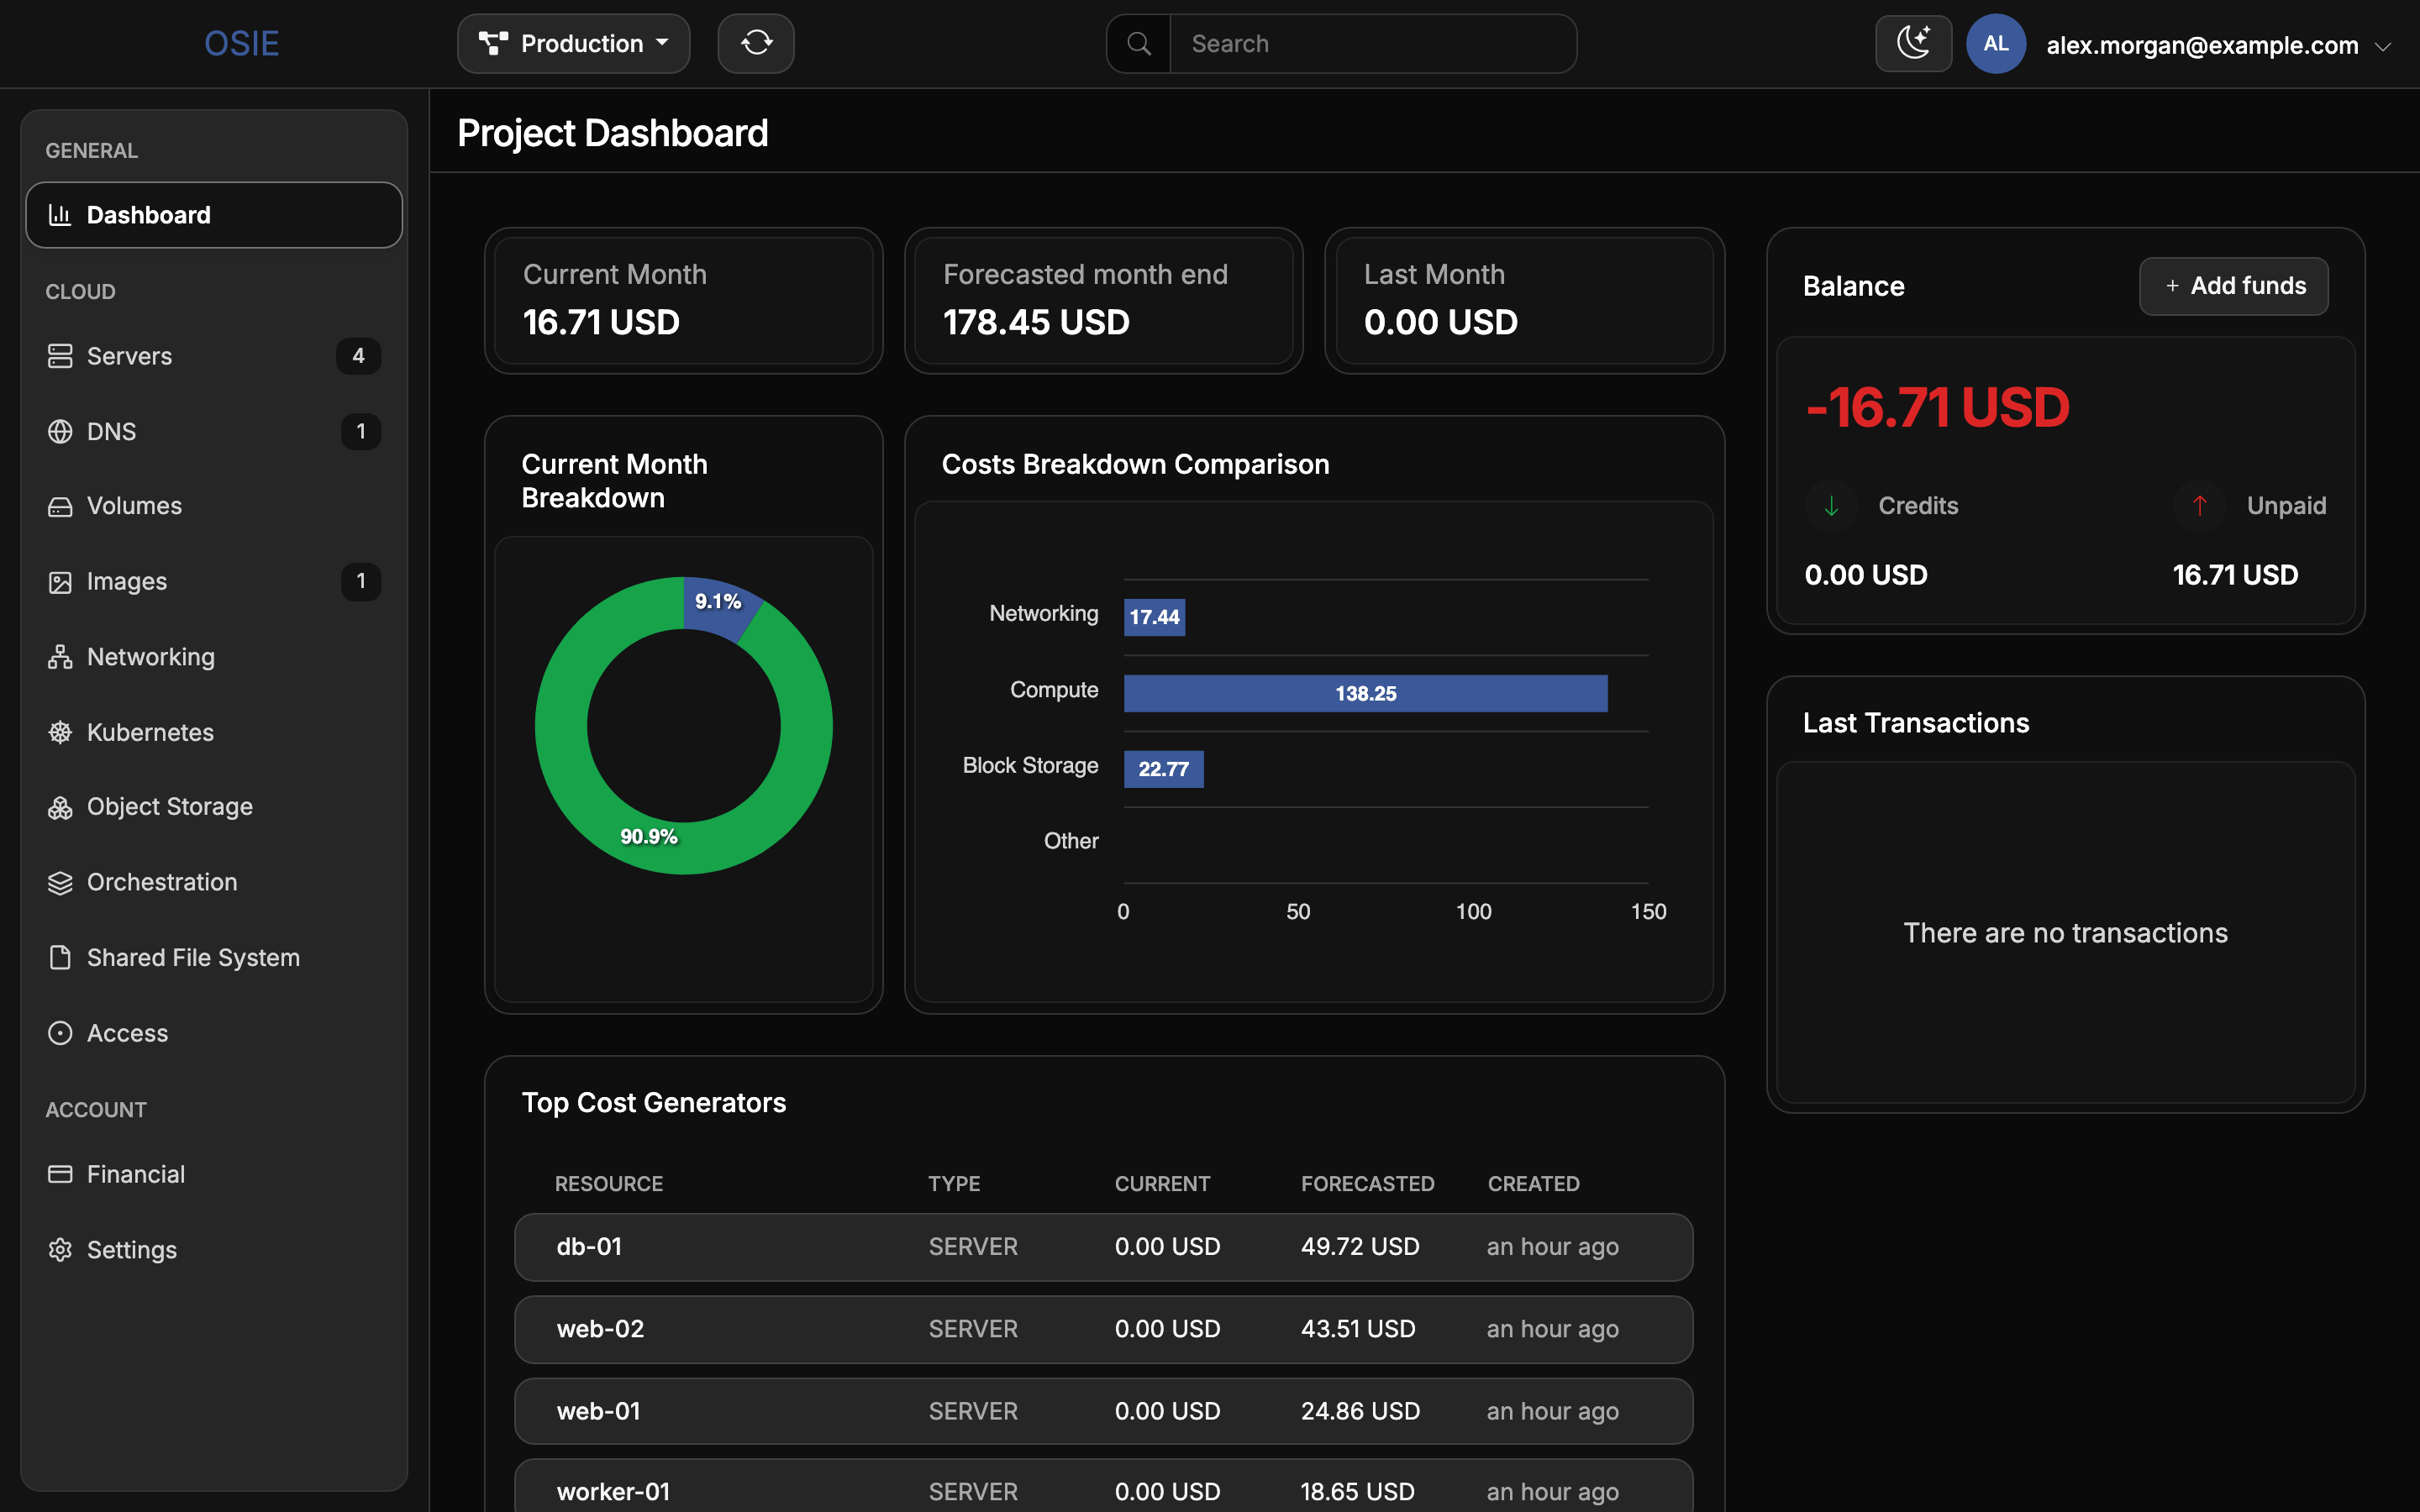Click the Block Storage 22.77 bar
Image resolution: width=2420 pixels, height=1512 pixels.
click(x=1163, y=769)
